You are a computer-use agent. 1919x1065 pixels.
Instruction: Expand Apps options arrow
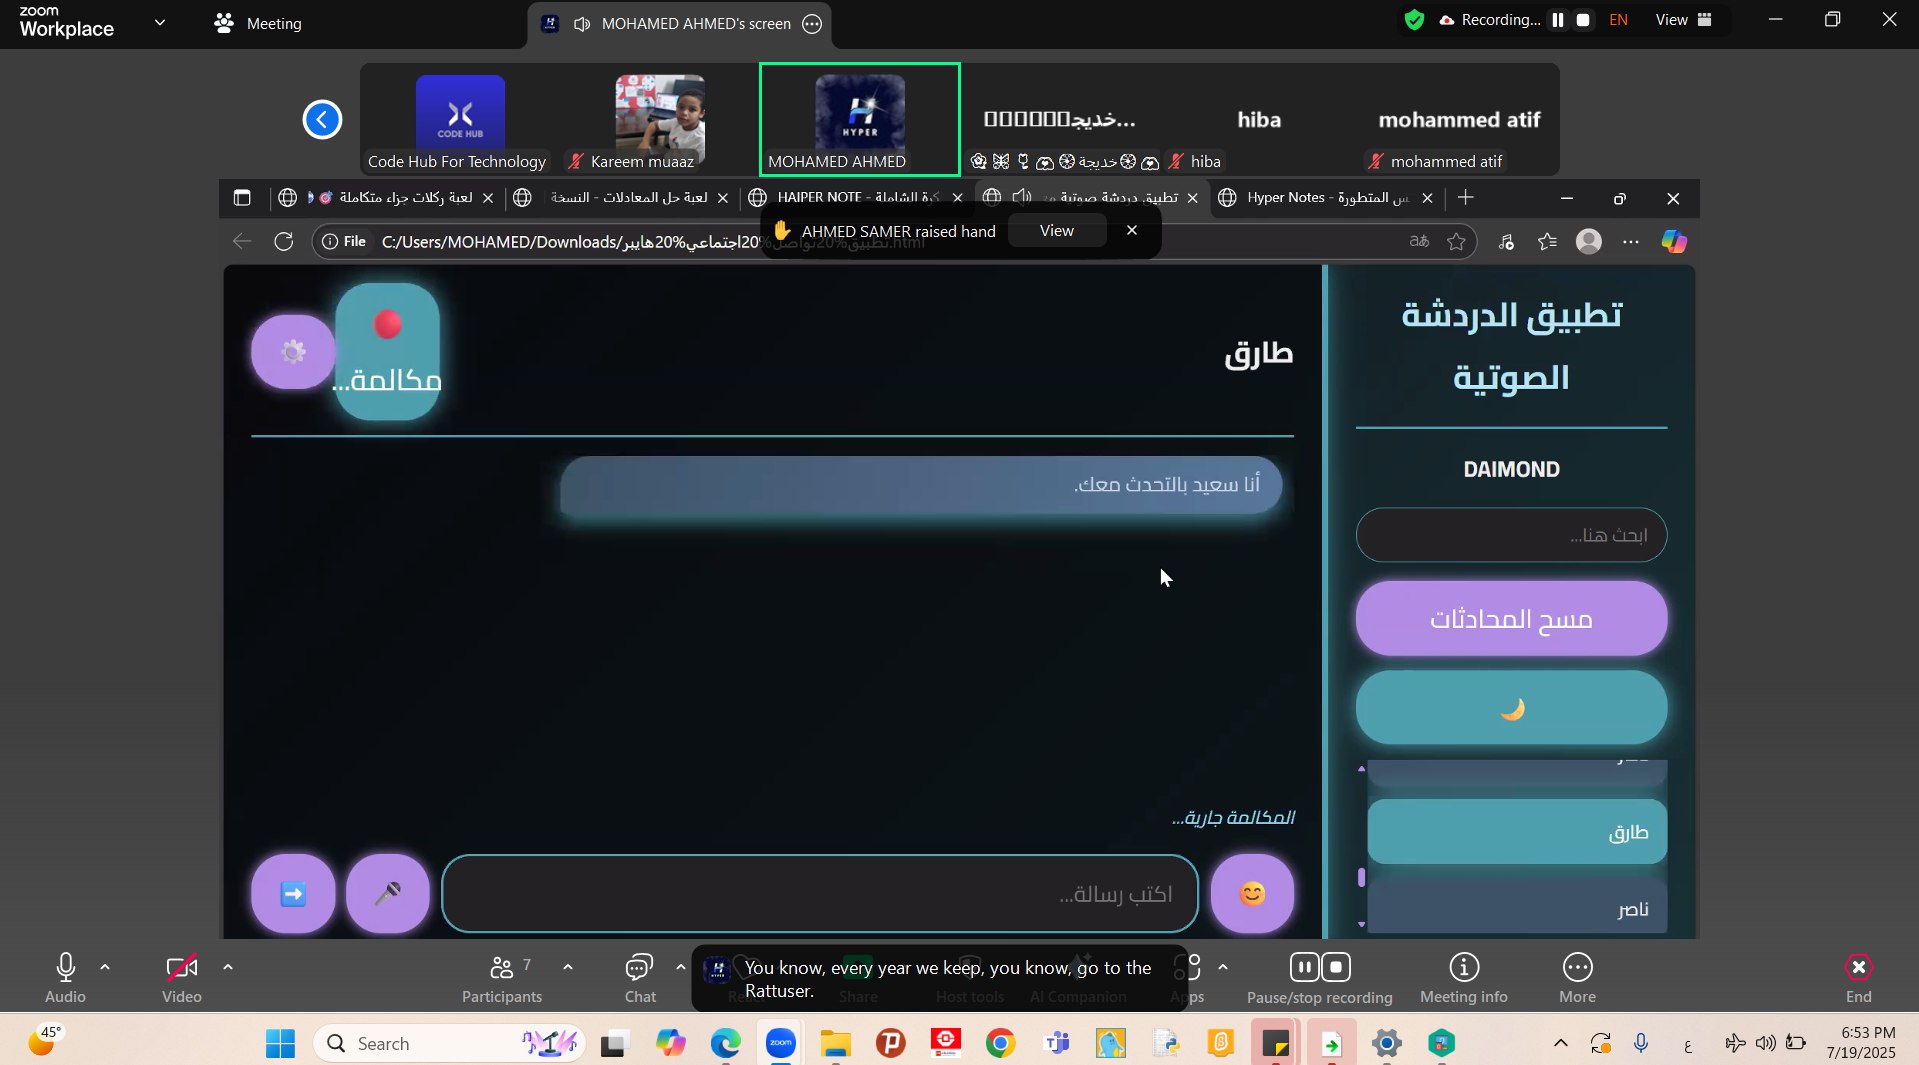[x=1223, y=967]
